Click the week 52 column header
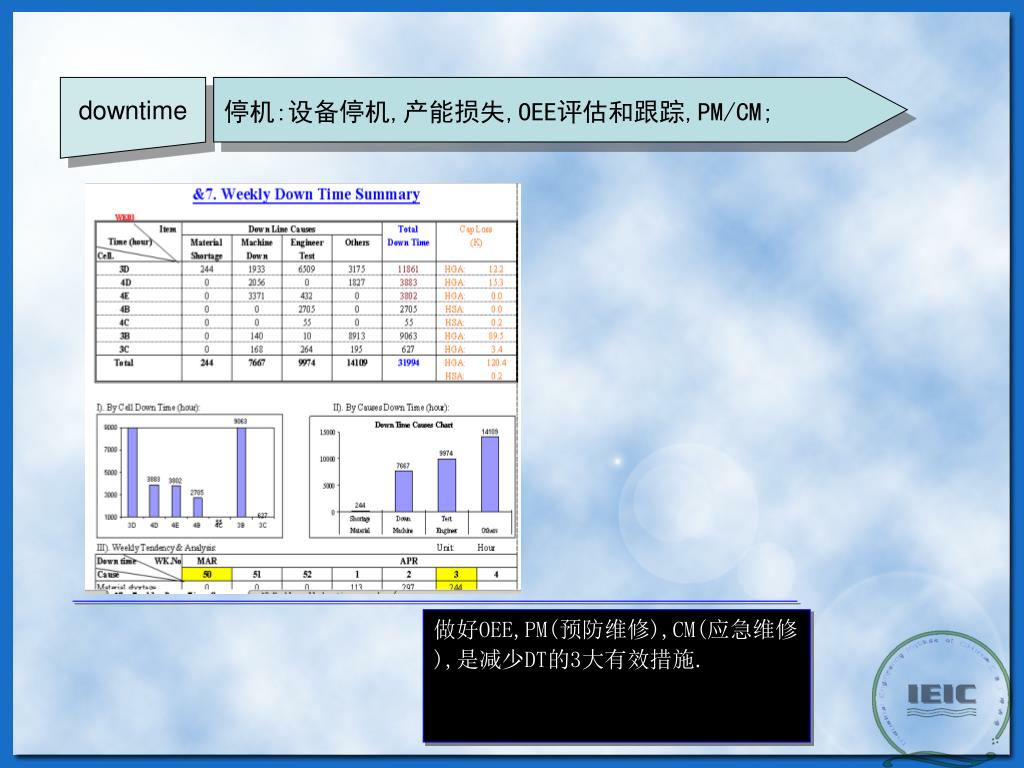1024x768 pixels. pos(307,575)
